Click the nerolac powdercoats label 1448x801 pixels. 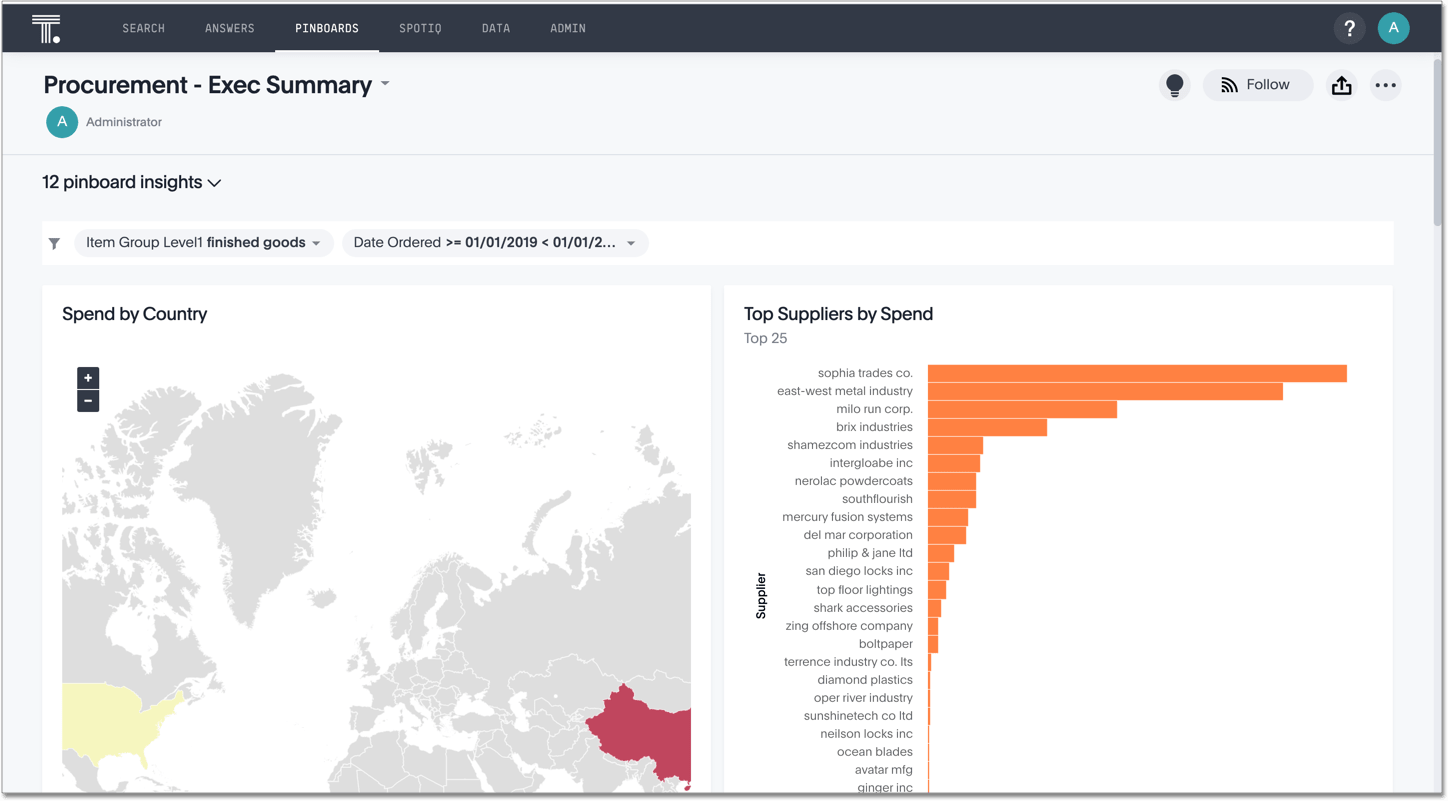[853, 481]
